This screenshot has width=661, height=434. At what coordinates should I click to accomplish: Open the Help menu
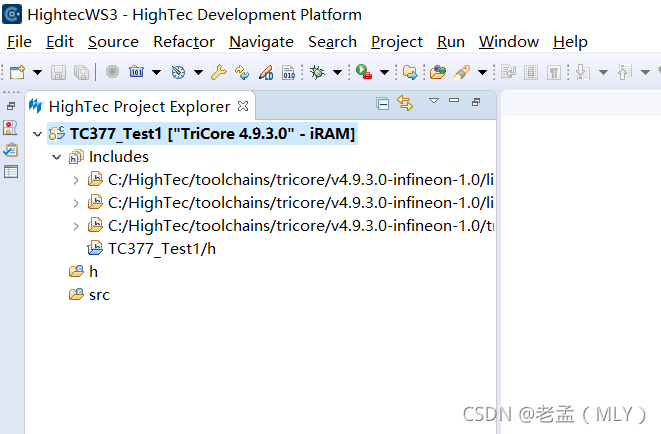[x=570, y=42]
